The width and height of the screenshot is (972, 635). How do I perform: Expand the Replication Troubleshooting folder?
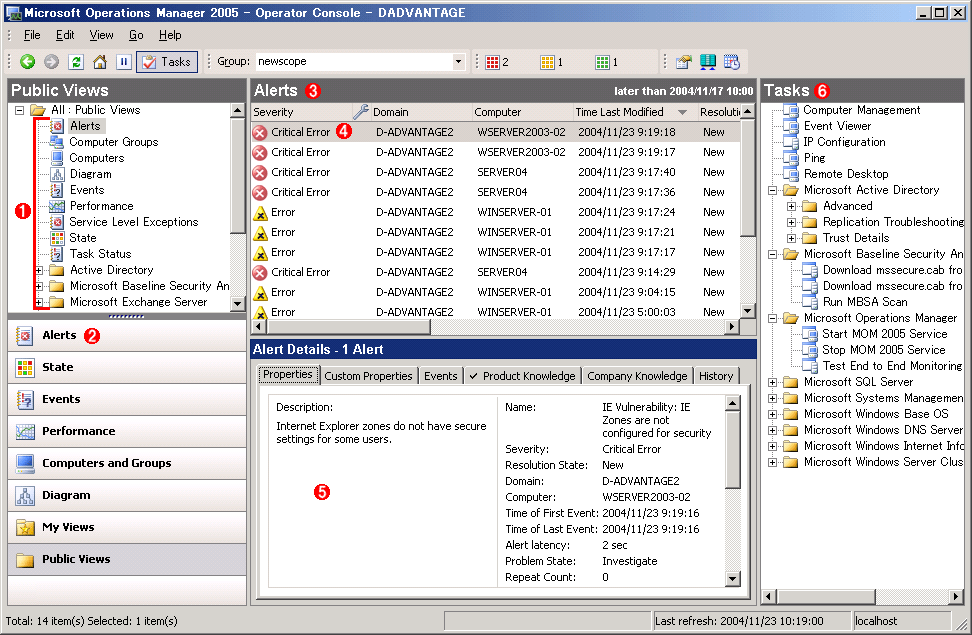[791, 222]
